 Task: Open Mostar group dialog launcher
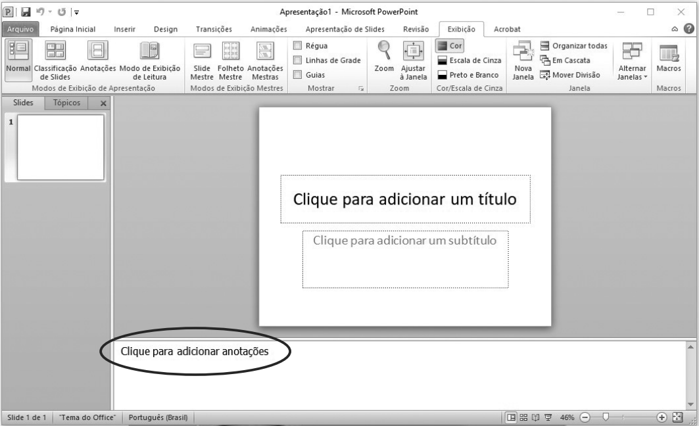tap(361, 89)
